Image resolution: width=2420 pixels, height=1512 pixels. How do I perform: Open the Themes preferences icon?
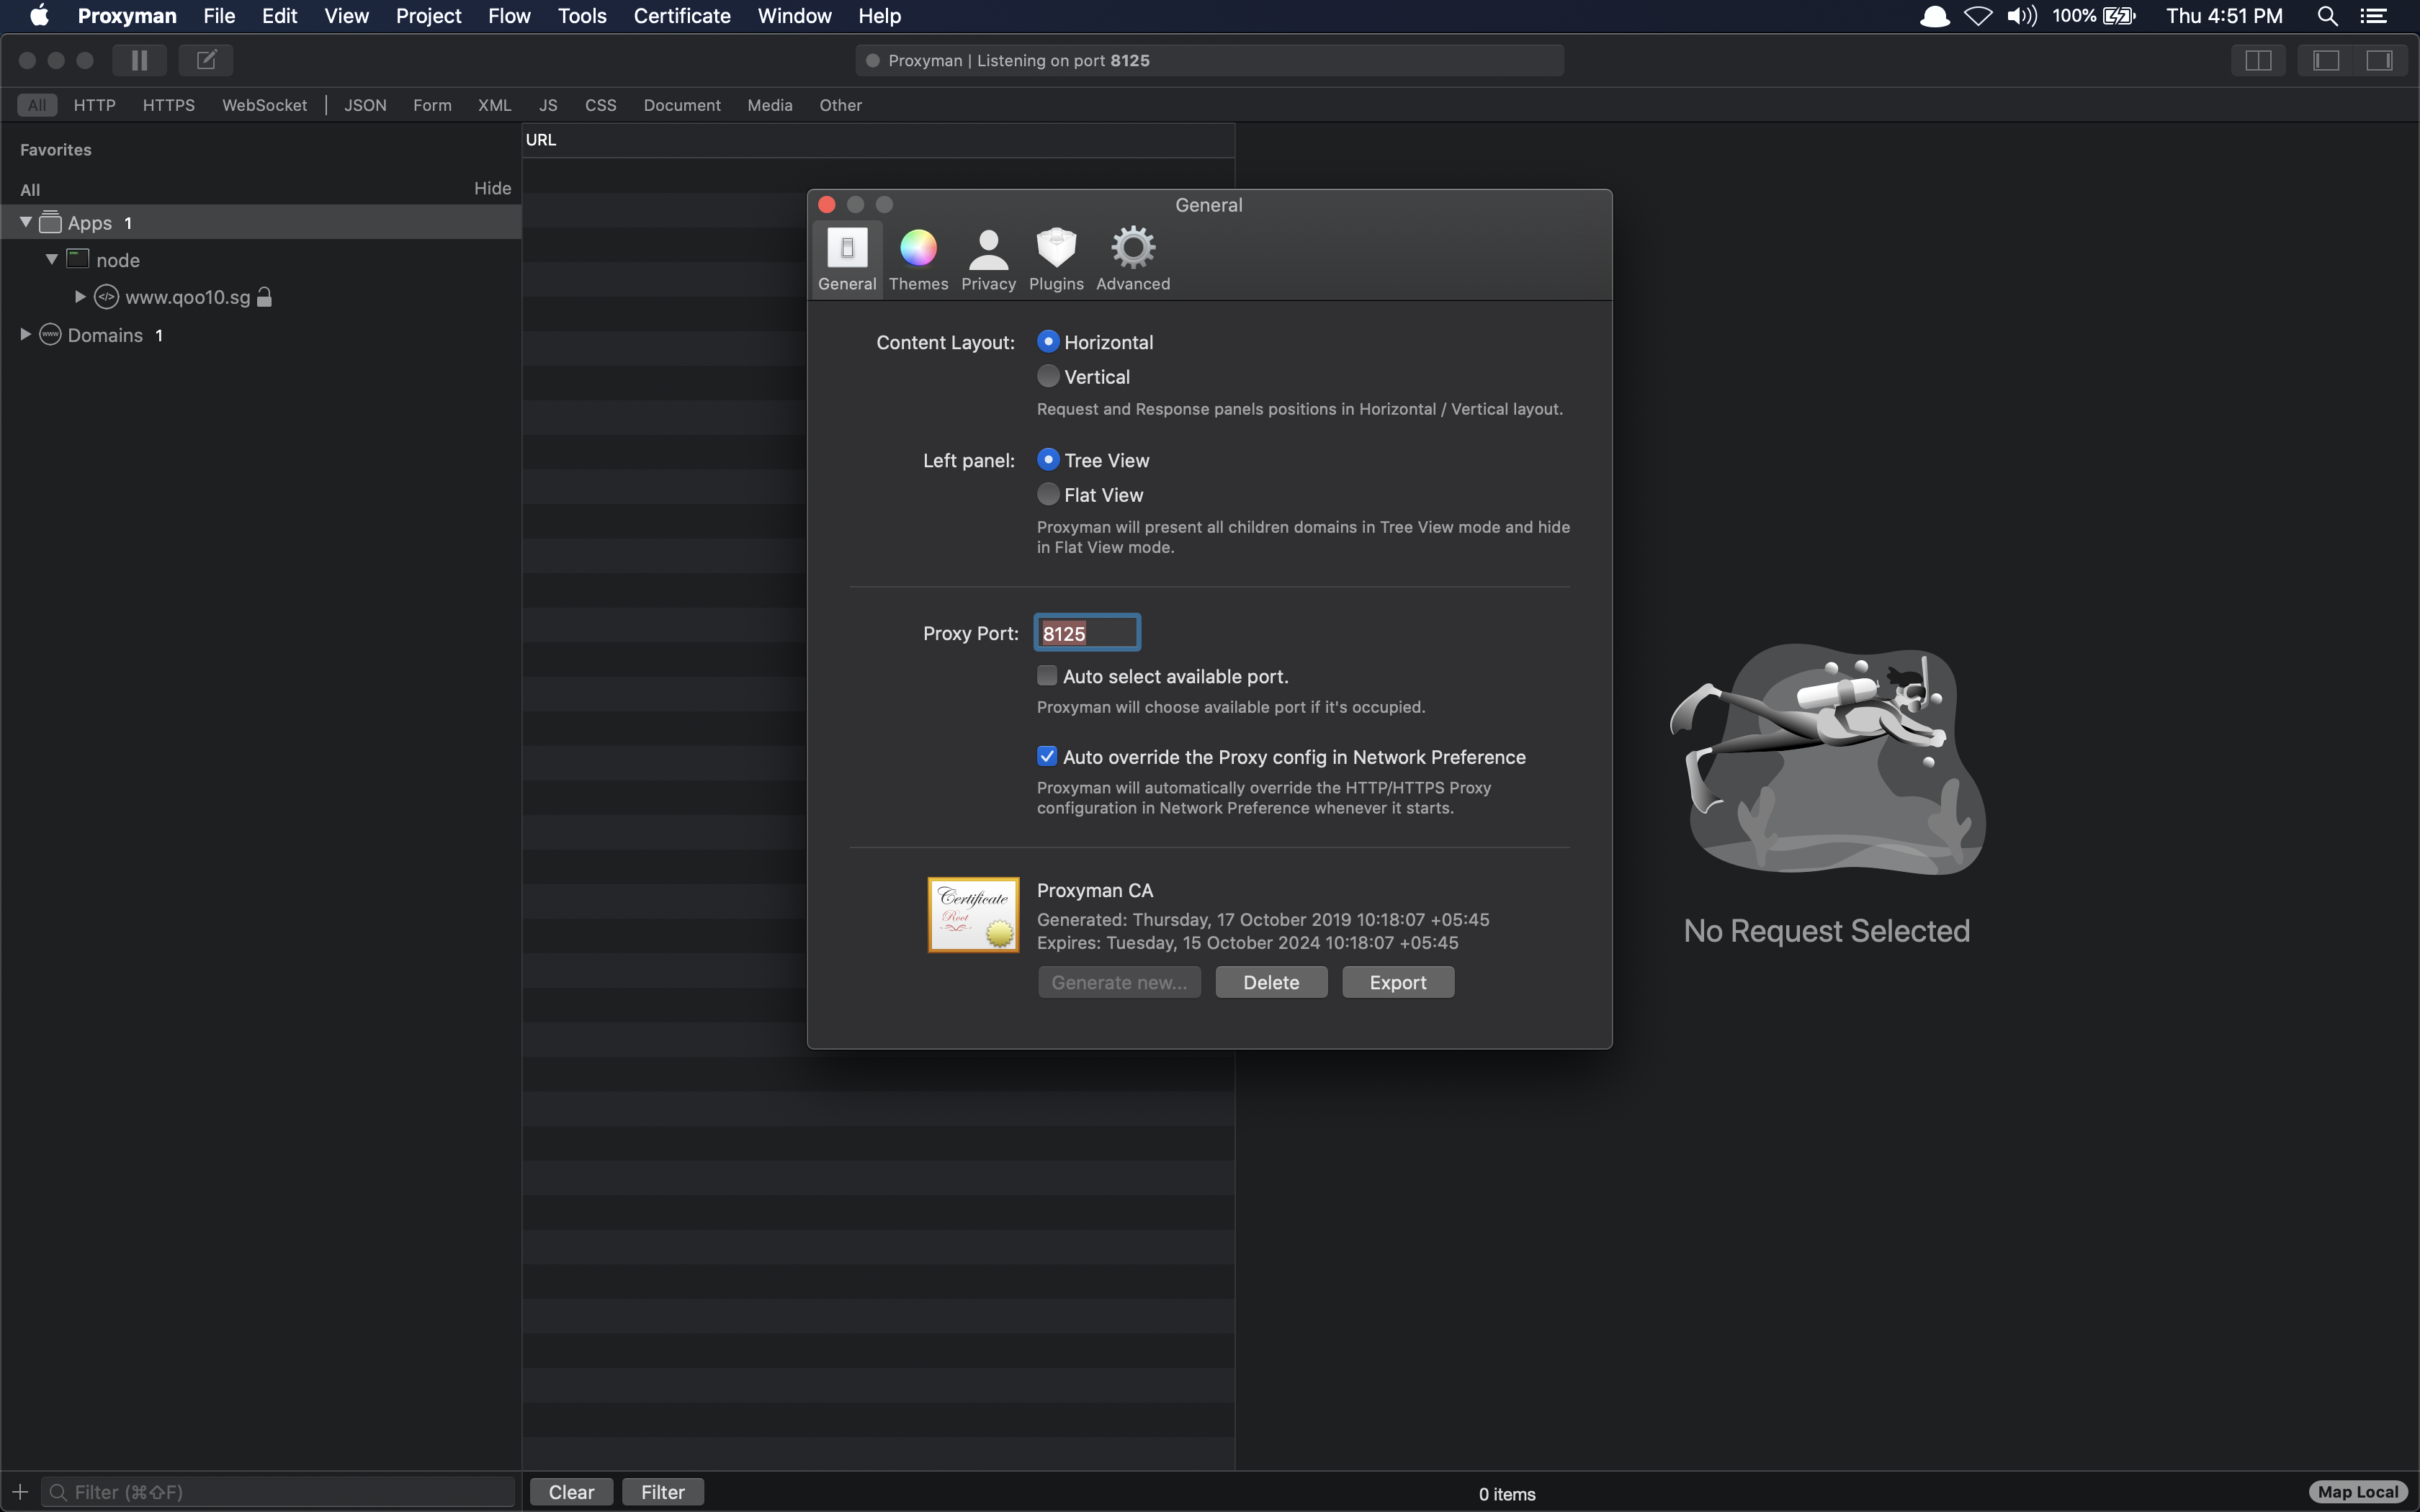point(917,258)
